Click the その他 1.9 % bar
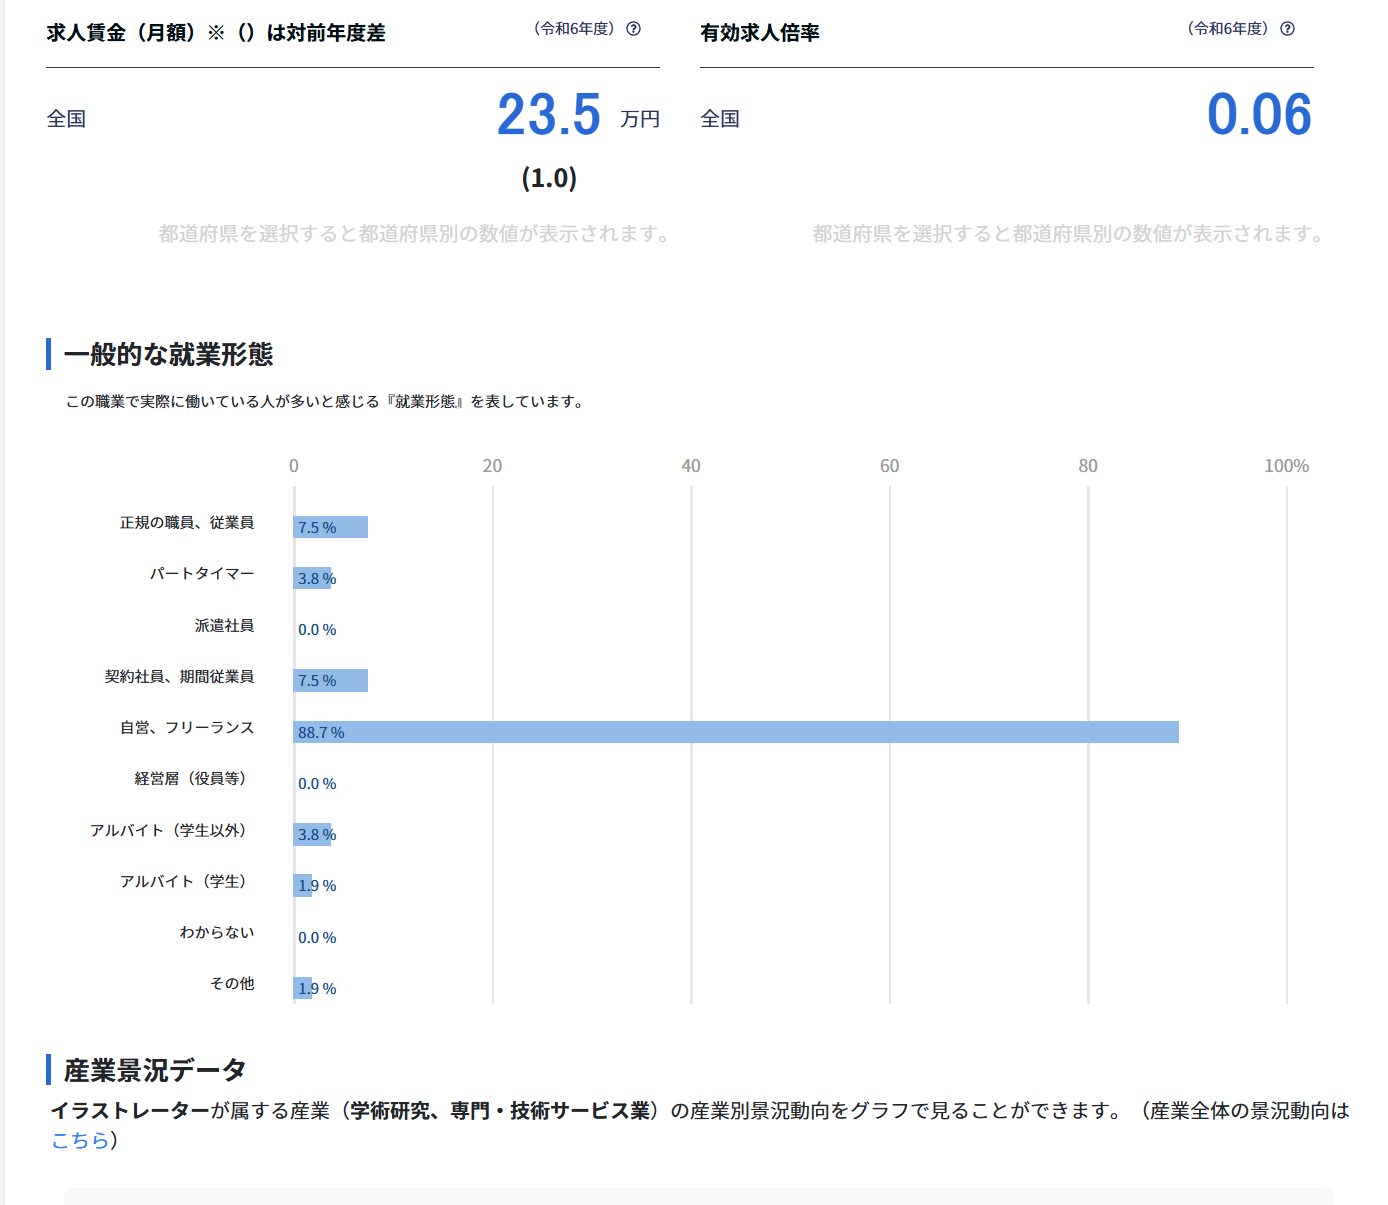 click(303, 988)
